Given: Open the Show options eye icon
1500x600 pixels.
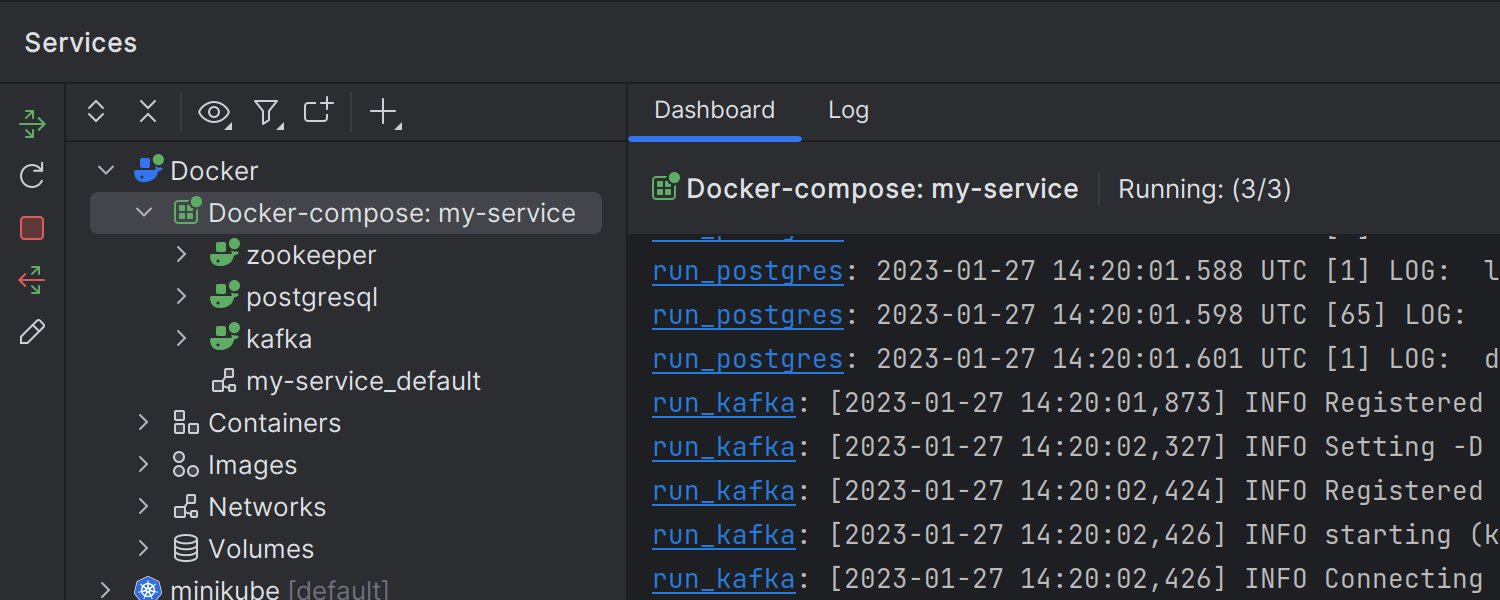Looking at the screenshot, I should (x=213, y=112).
